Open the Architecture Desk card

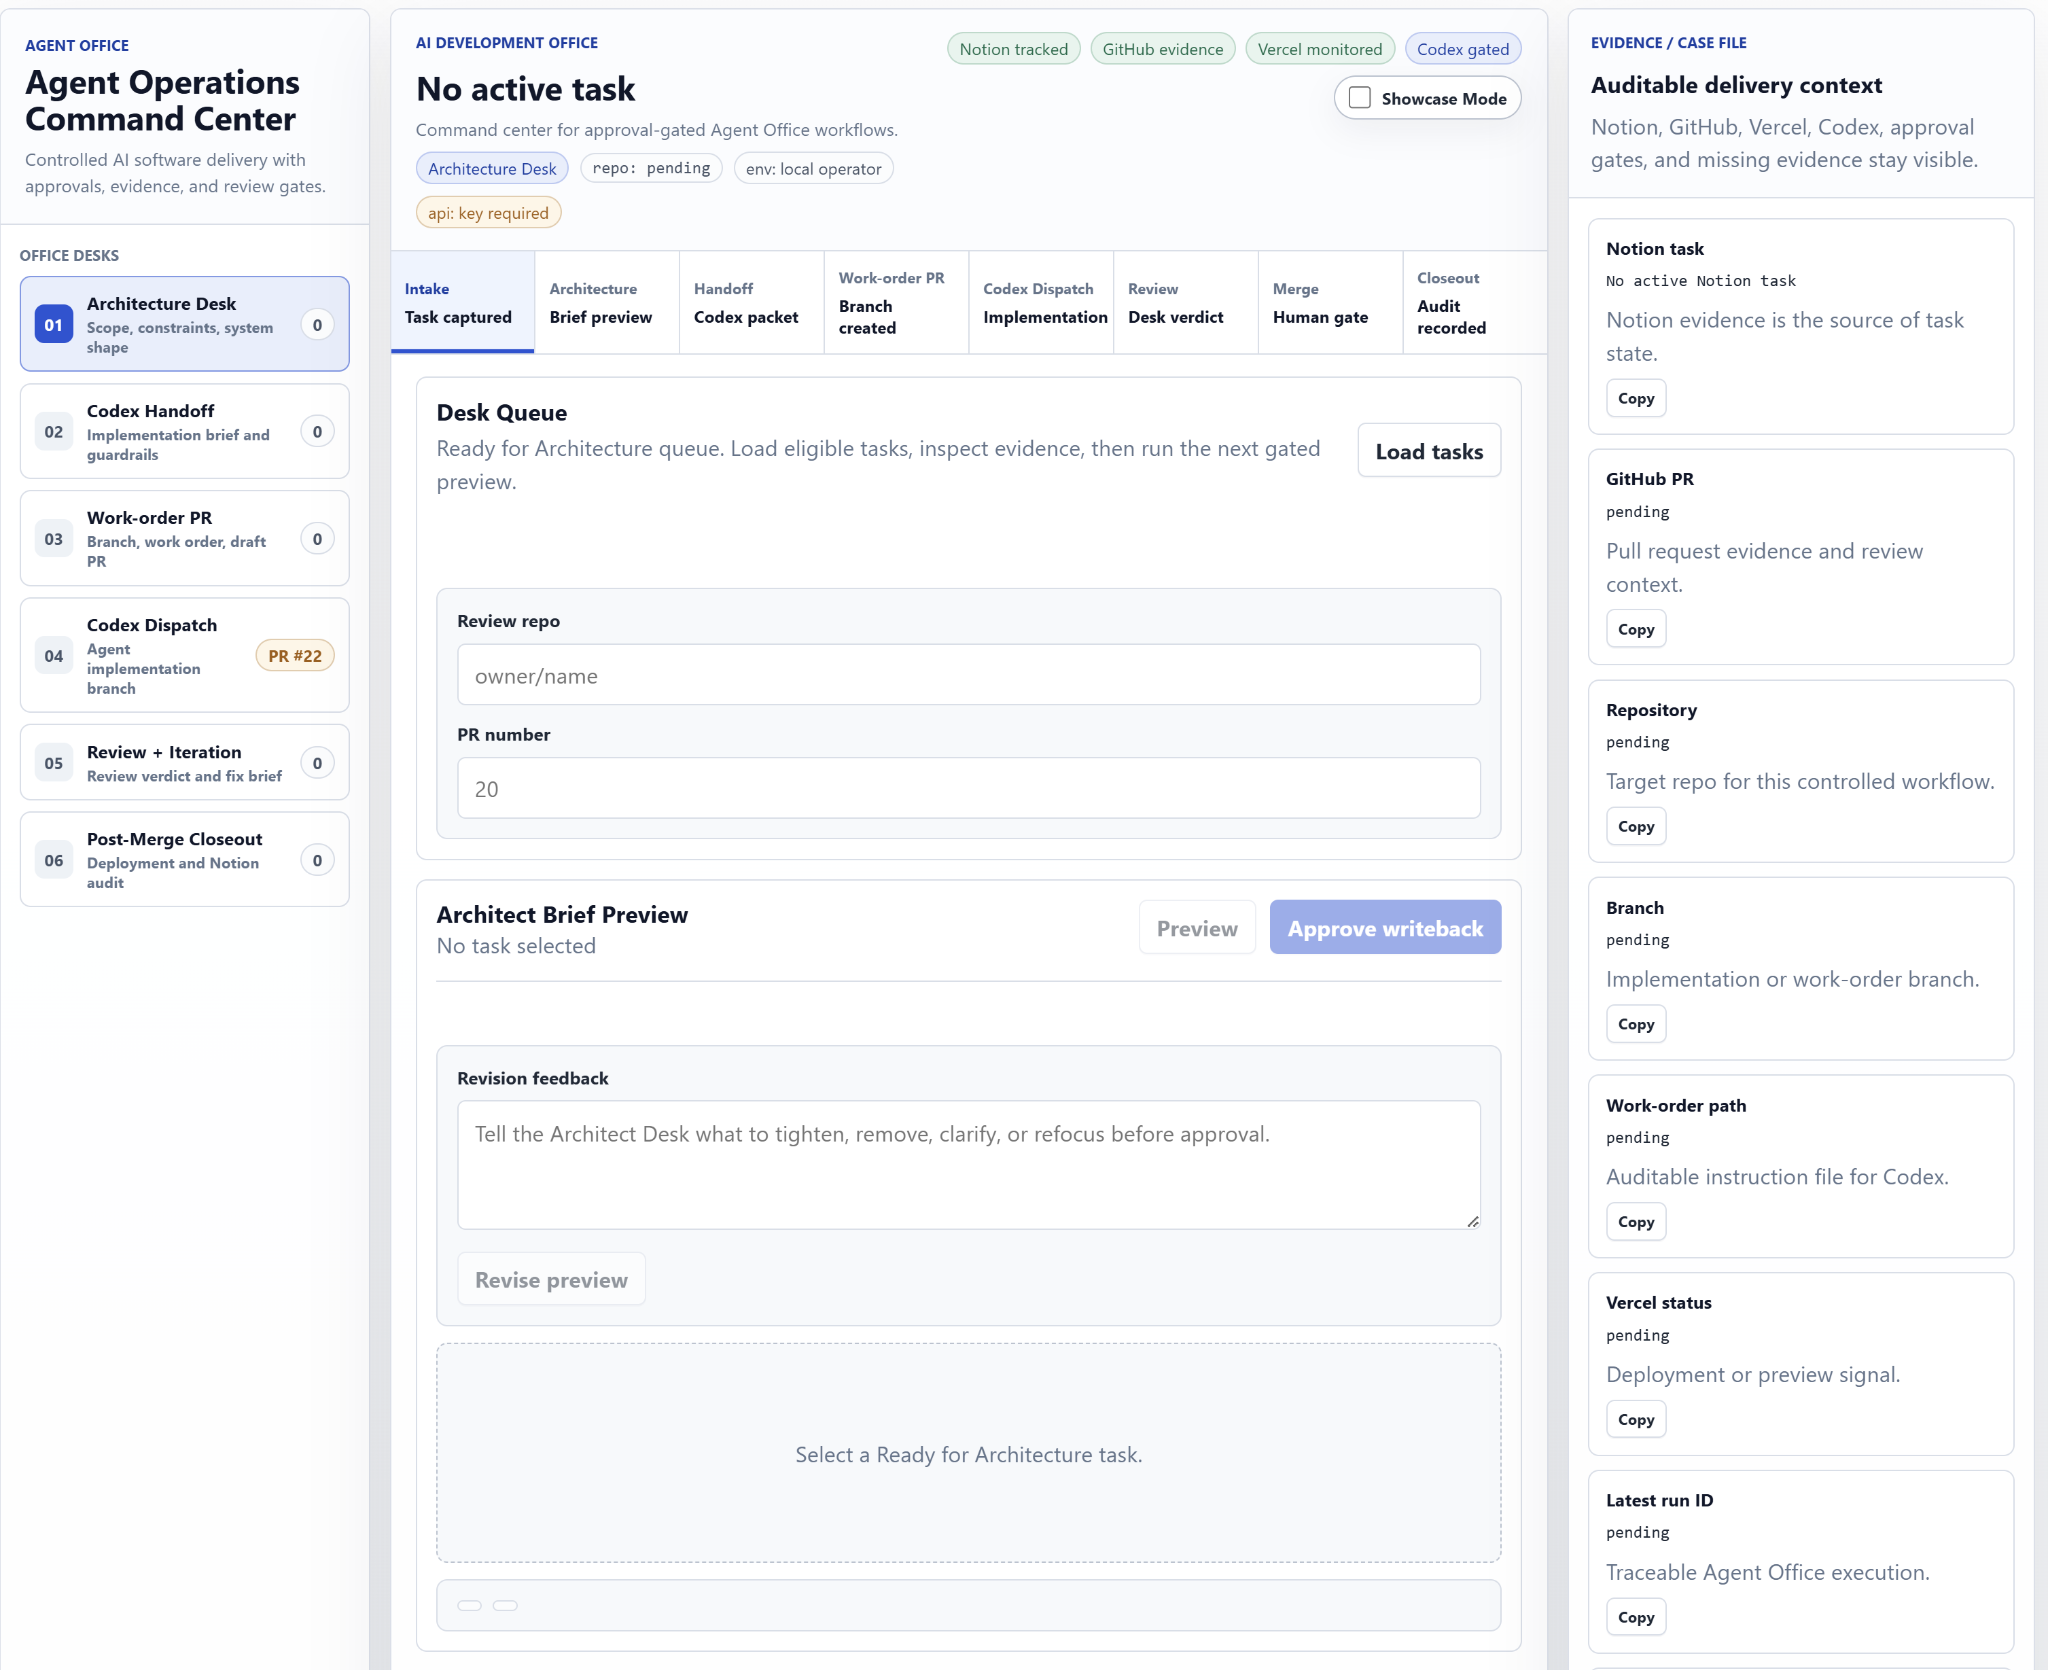[x=185, y=324]
